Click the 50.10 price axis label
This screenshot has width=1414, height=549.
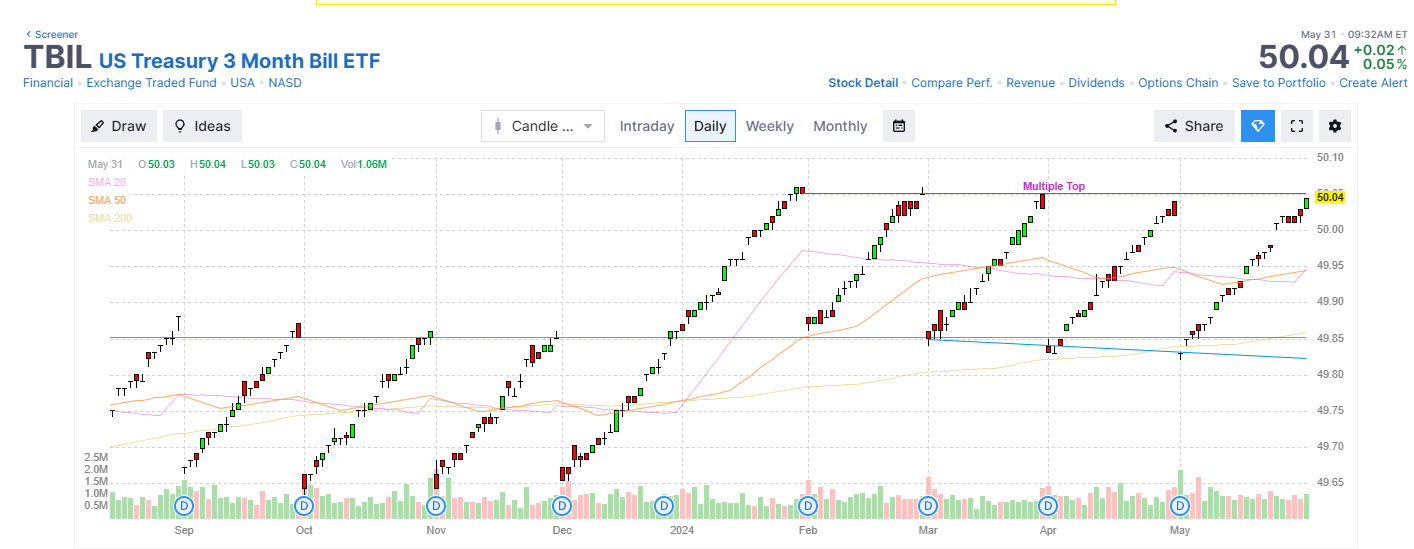(1330, 158)
